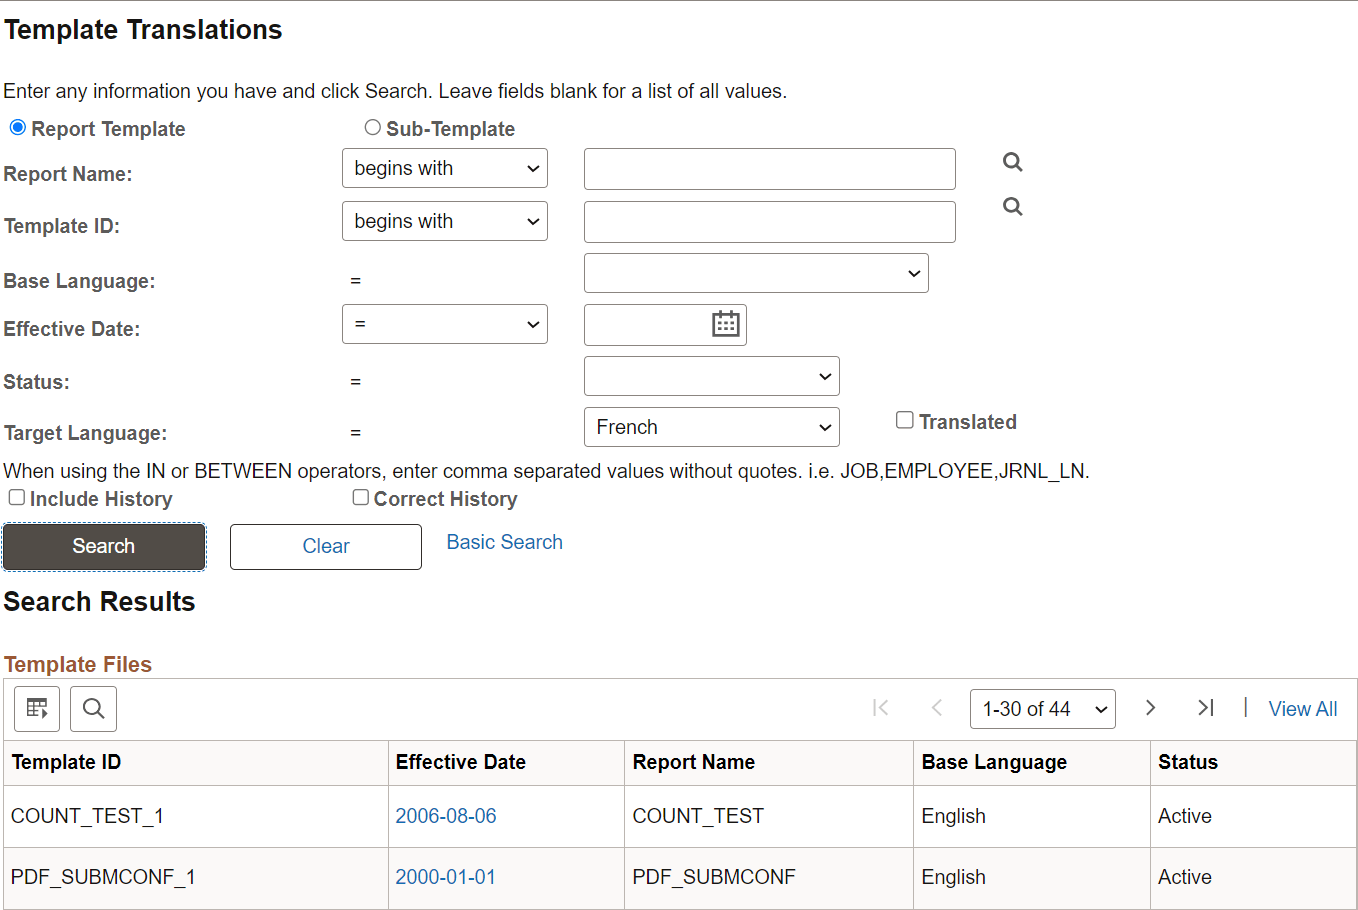
Task: Go to the next page of results
Action: tap(1150, 707)
